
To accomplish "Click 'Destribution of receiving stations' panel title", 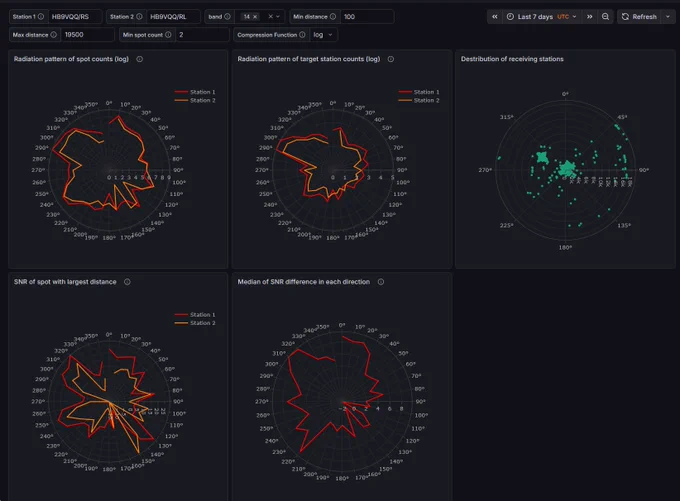I will click(512, 59).
